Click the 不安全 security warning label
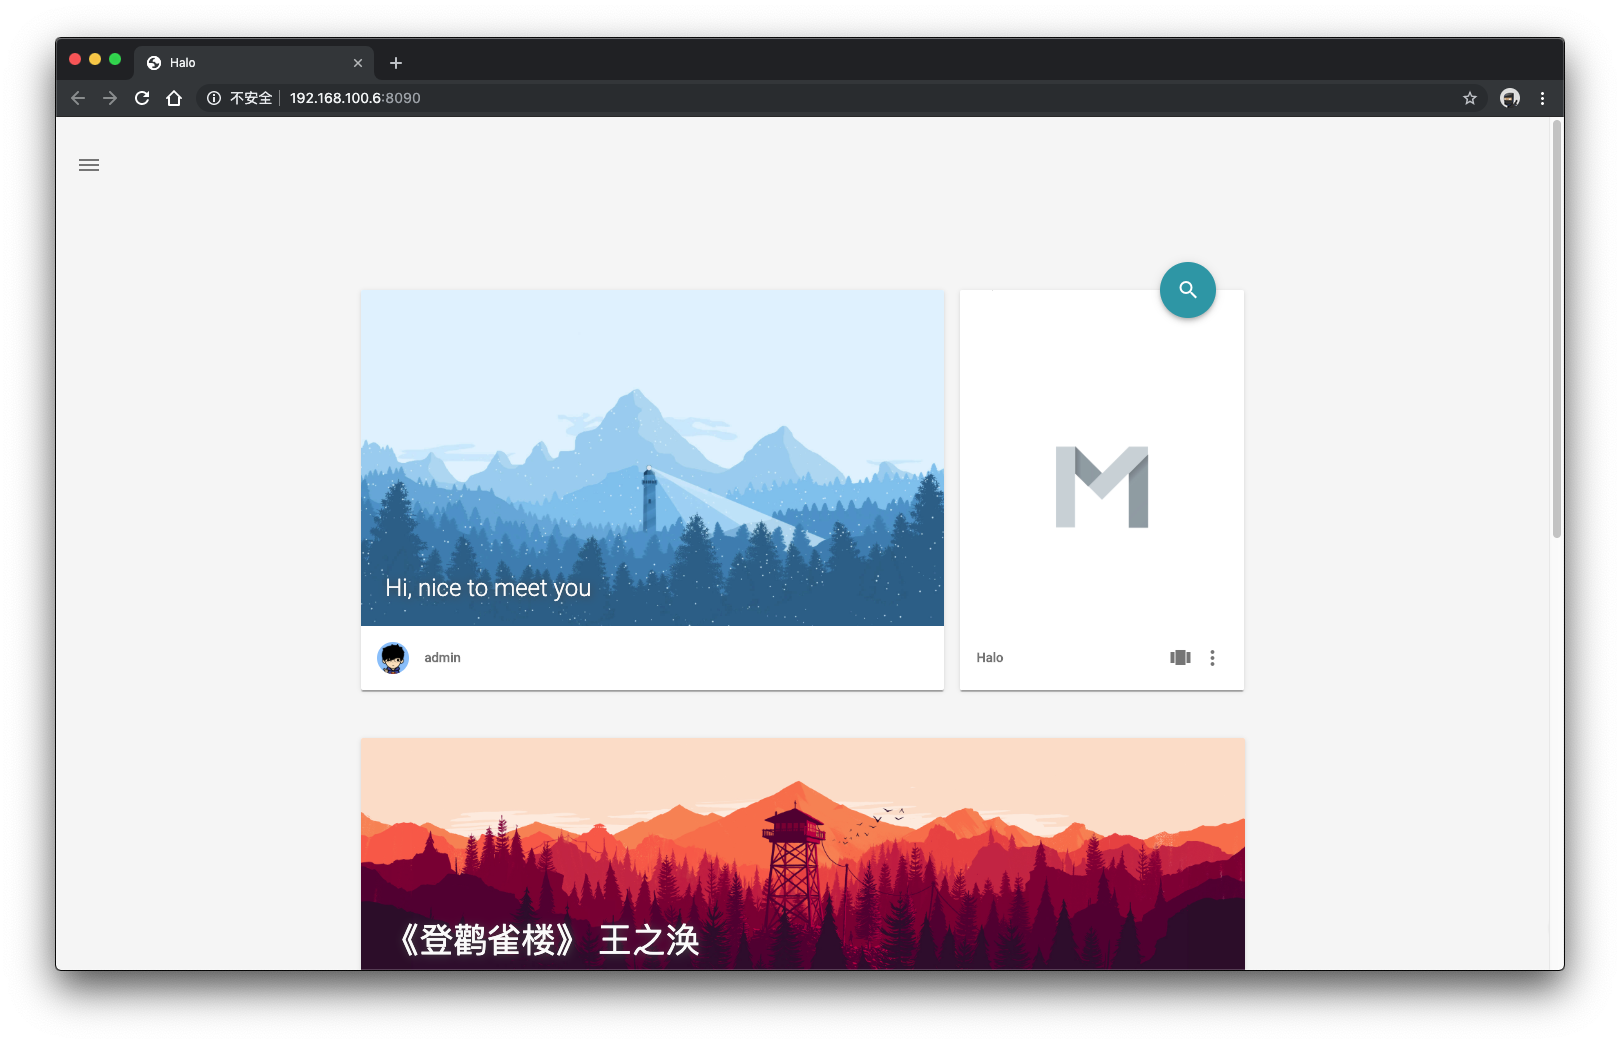Screen dimensions: 1620x1044 pyautogui.click(x=251, y=98)
